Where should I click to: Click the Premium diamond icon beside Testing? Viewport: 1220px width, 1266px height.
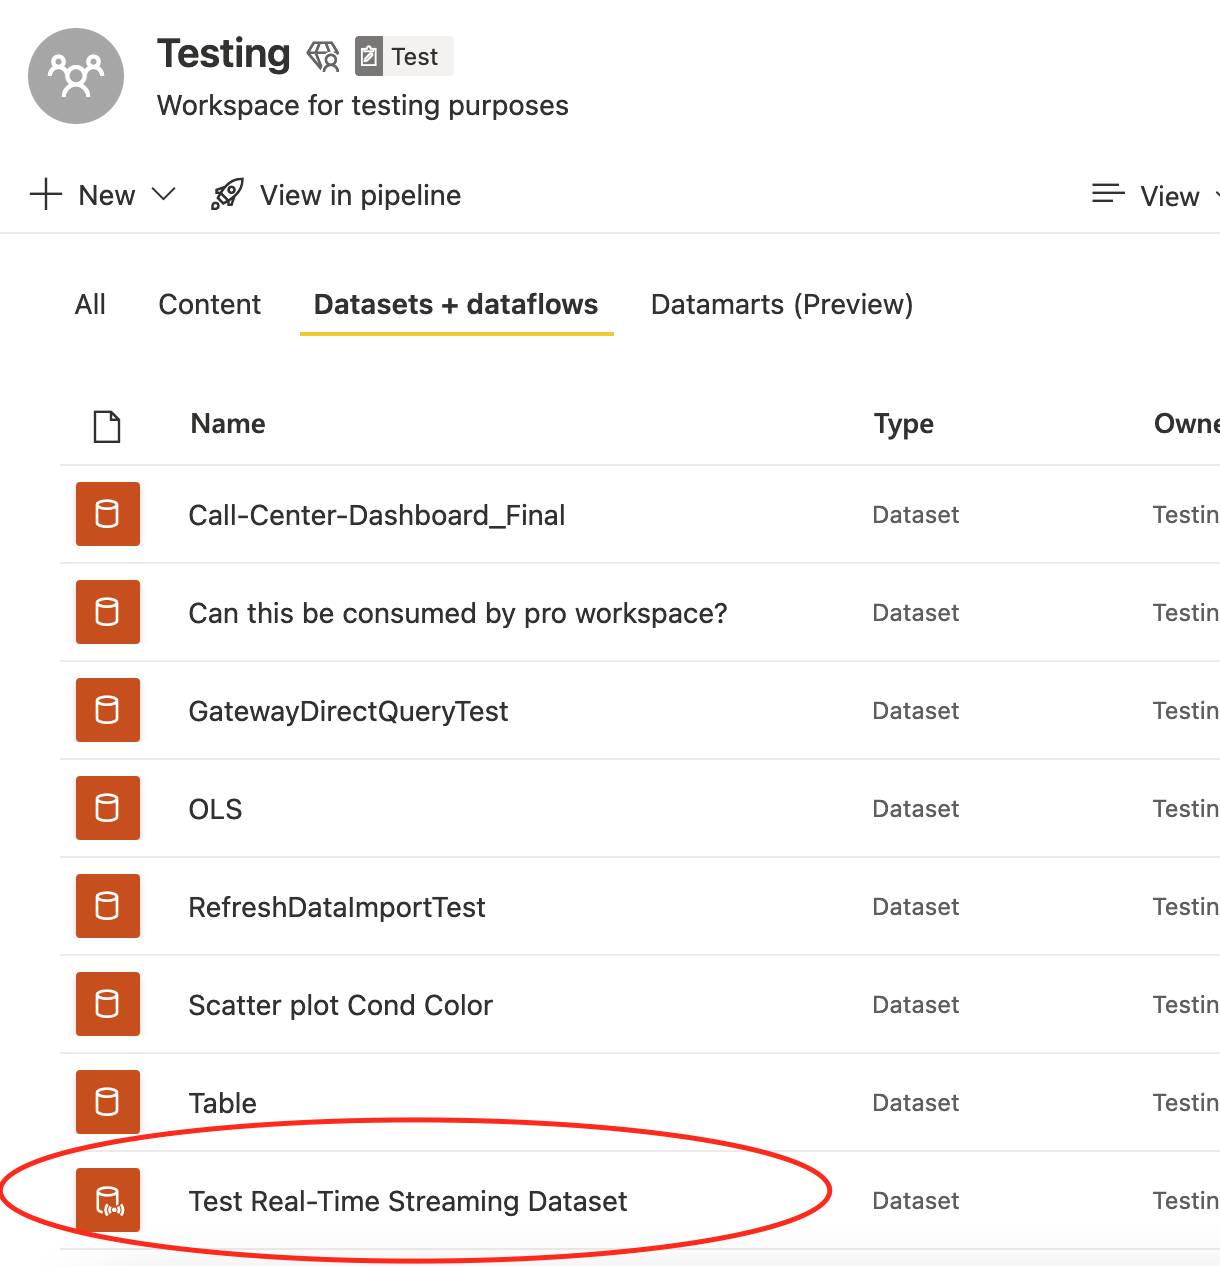323,56
